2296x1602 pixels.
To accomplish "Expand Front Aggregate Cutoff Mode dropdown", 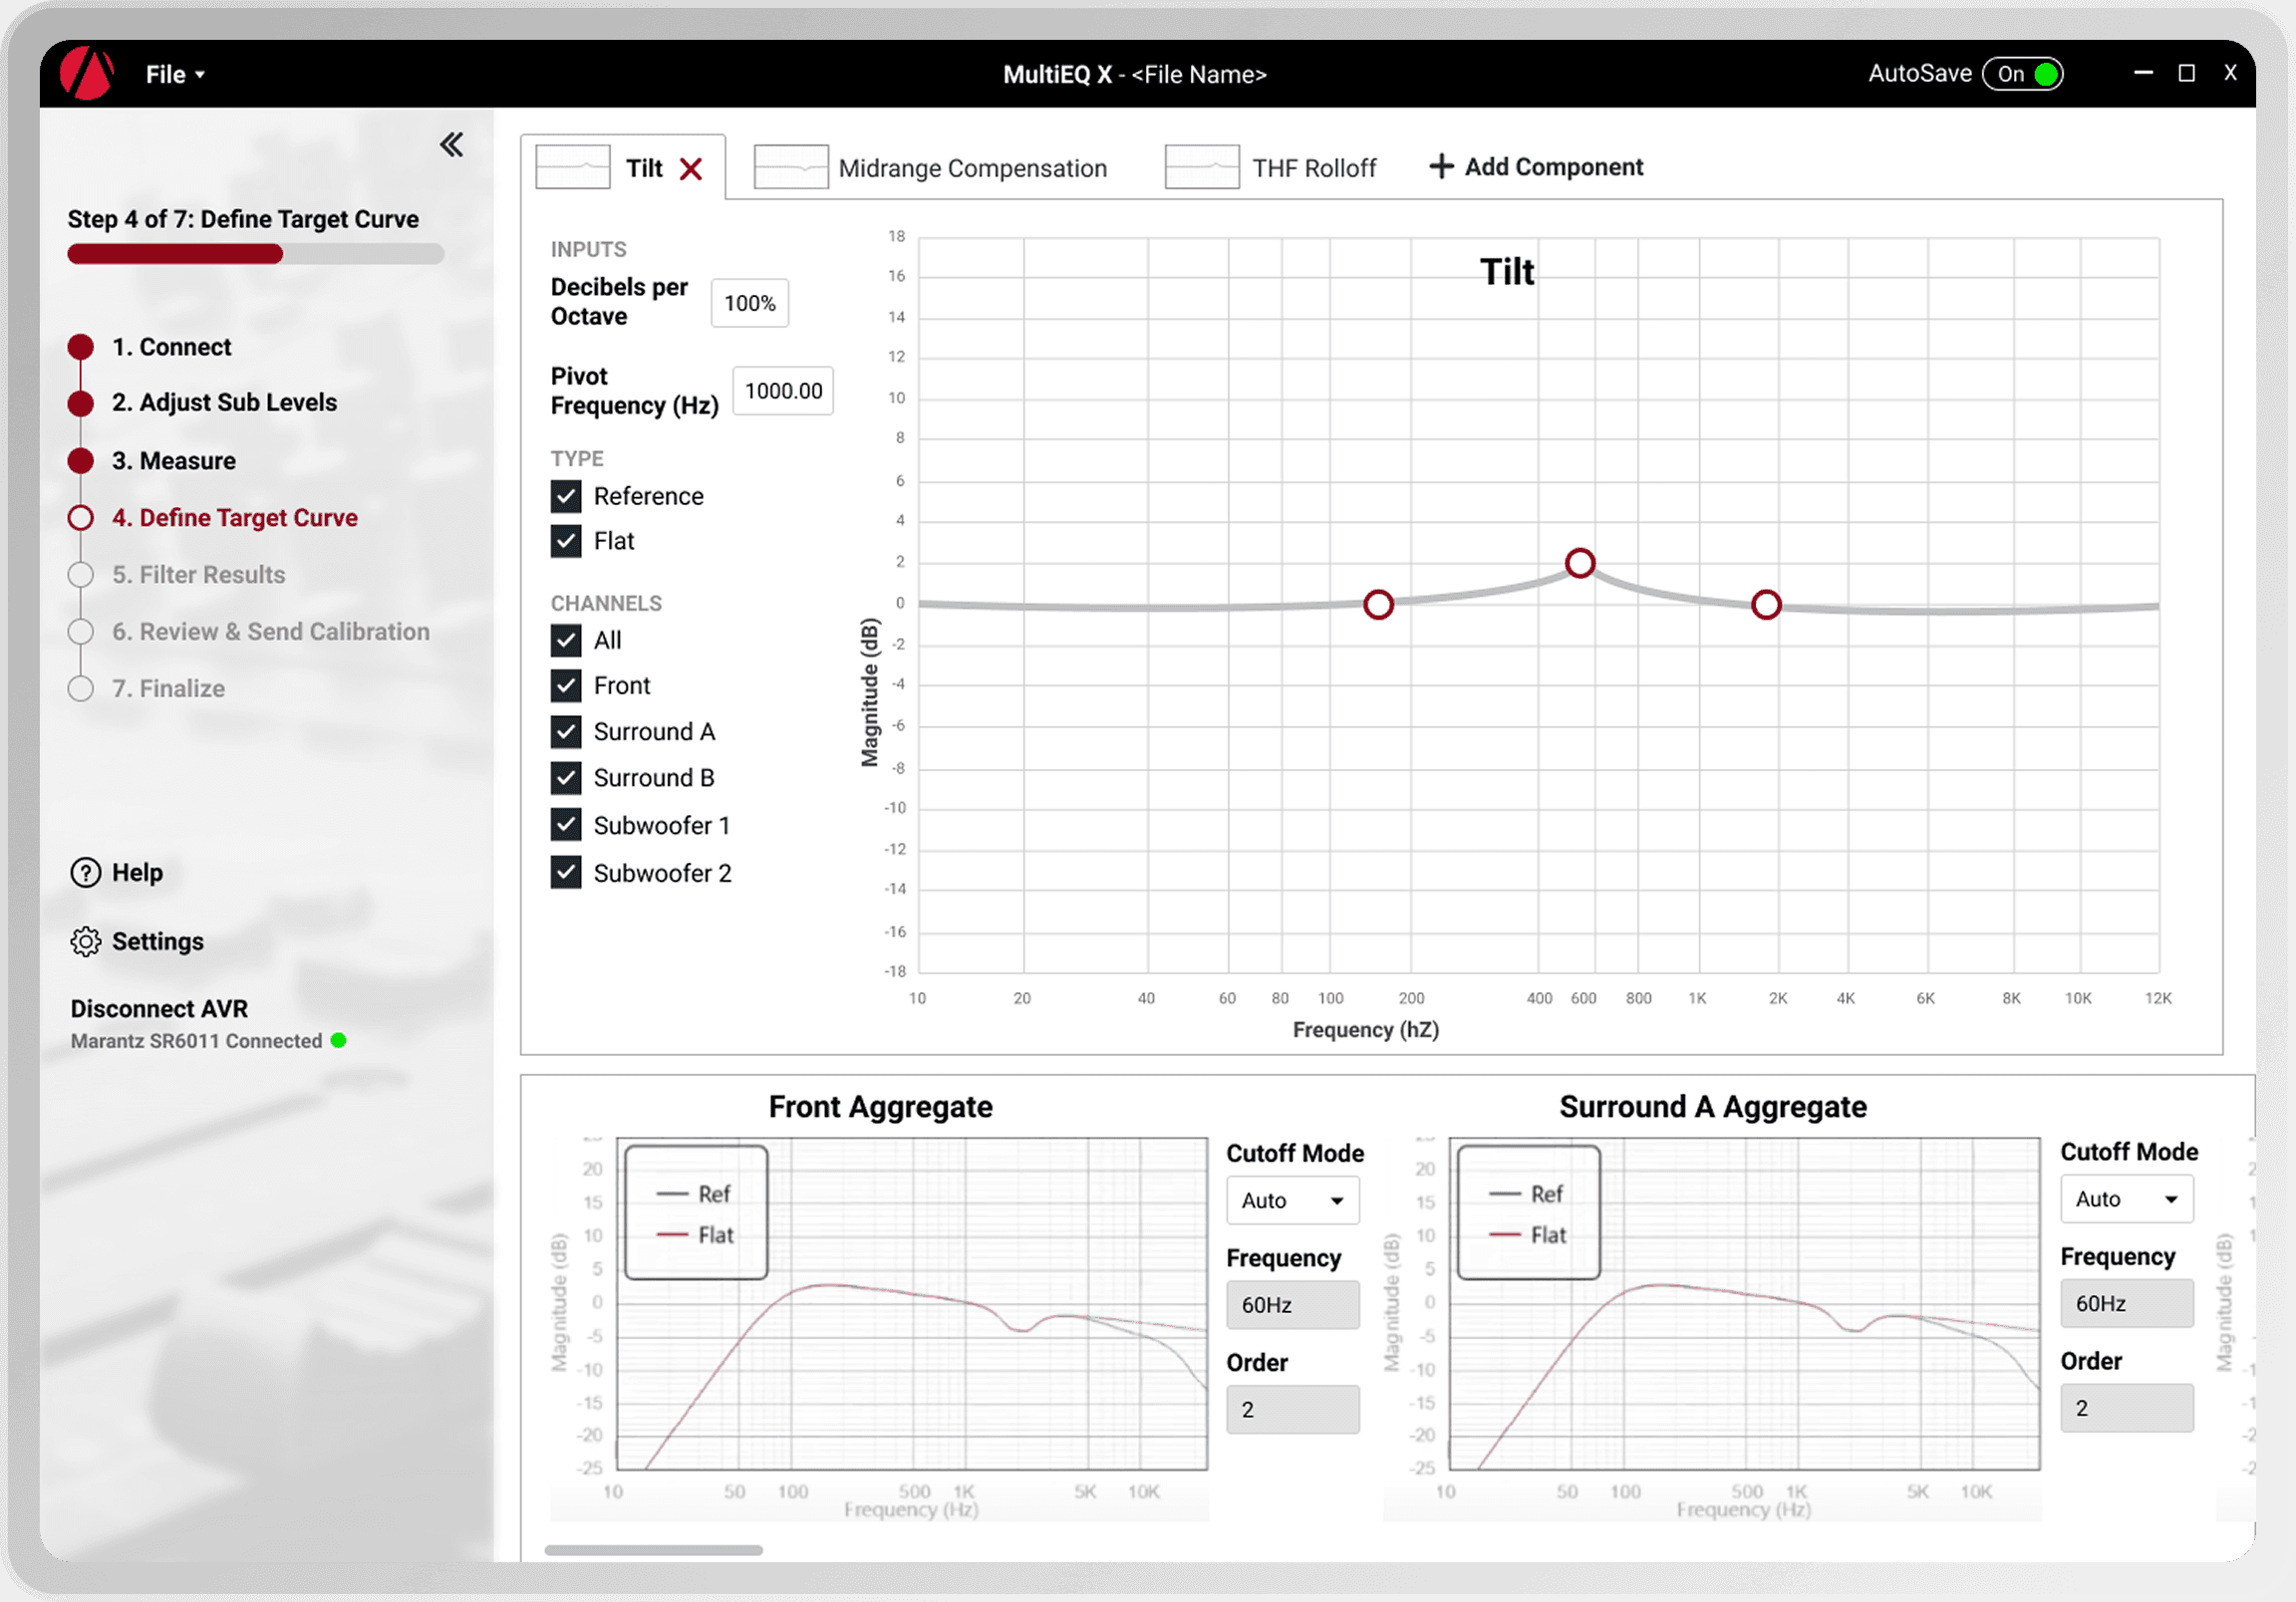I will coord(1292,1200).
